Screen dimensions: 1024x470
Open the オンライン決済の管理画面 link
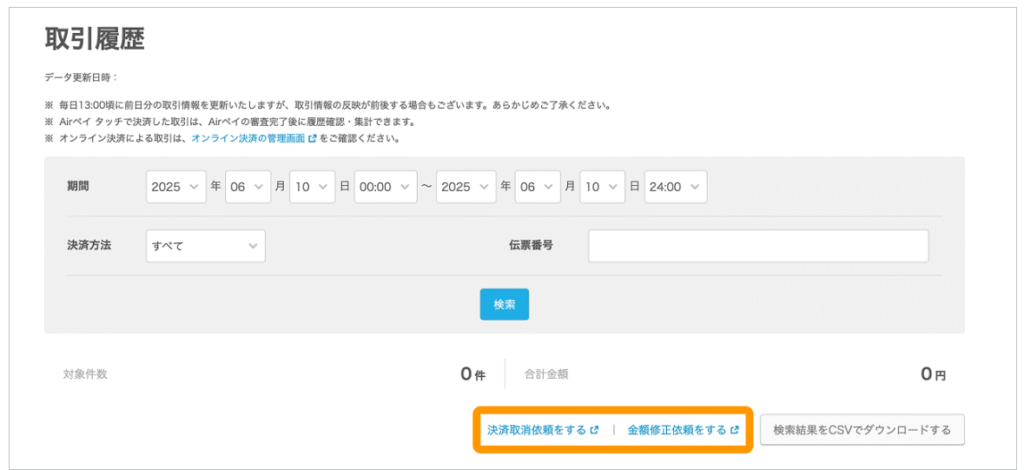(248, 139)
